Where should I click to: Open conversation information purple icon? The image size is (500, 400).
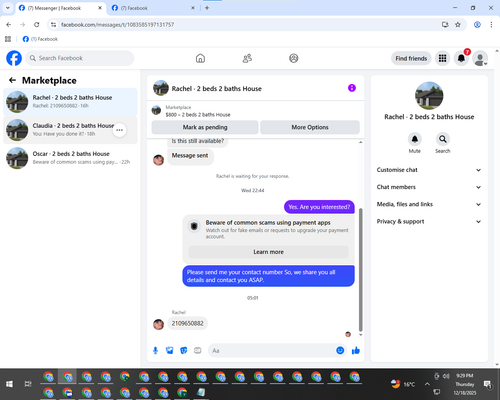tap(352, 88)
